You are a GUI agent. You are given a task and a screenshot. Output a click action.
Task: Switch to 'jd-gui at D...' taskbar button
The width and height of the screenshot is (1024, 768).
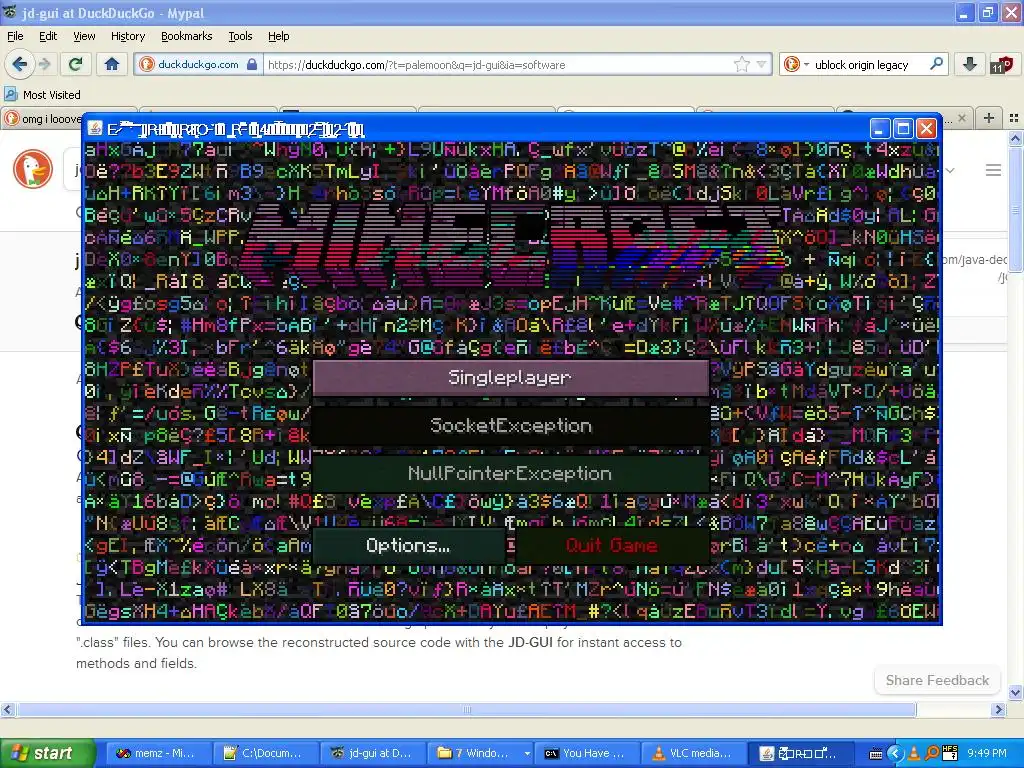374,753
